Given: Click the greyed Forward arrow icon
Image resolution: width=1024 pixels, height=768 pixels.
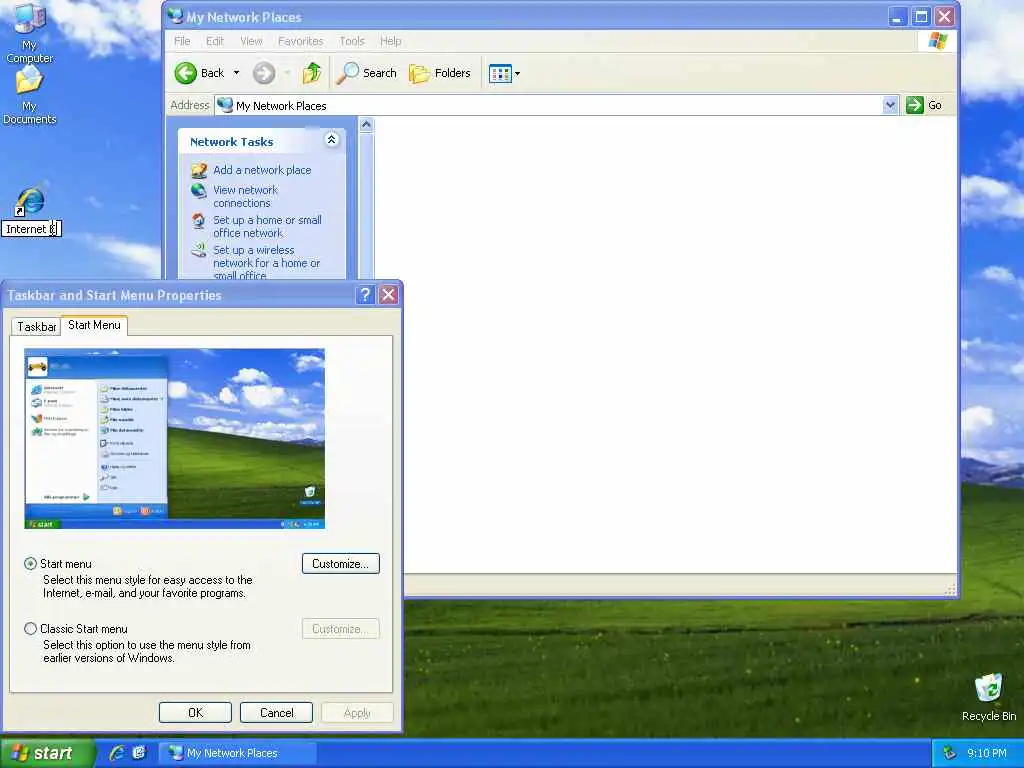Looking at the screenshot, I should point(264,73).
